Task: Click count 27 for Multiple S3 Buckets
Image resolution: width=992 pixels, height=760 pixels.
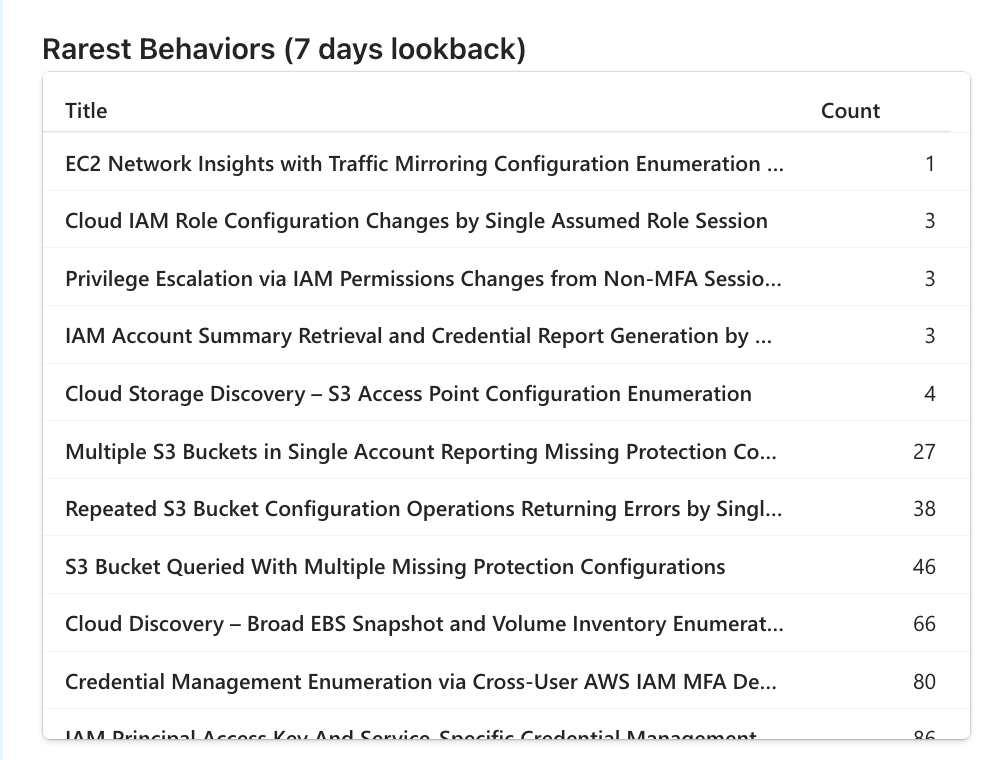Action: [x=924, y=452]
